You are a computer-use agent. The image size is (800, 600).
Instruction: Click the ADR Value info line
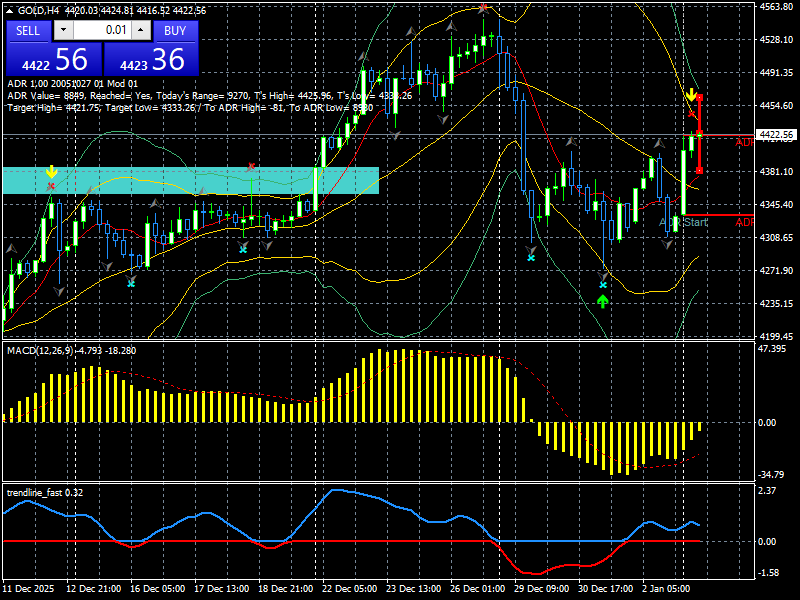coord(210,95)
